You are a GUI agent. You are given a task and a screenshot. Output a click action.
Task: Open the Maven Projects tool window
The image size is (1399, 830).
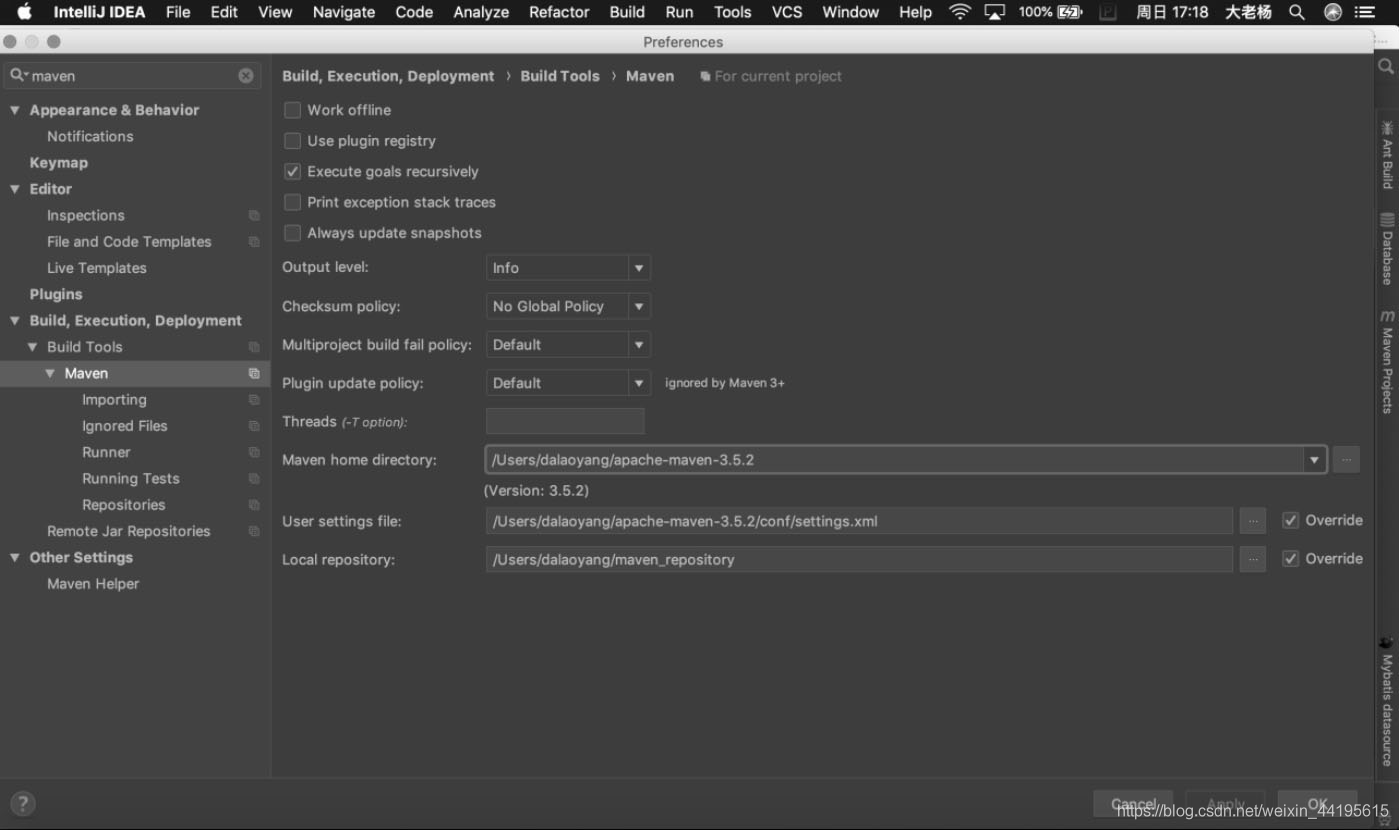click(1387, 362)
